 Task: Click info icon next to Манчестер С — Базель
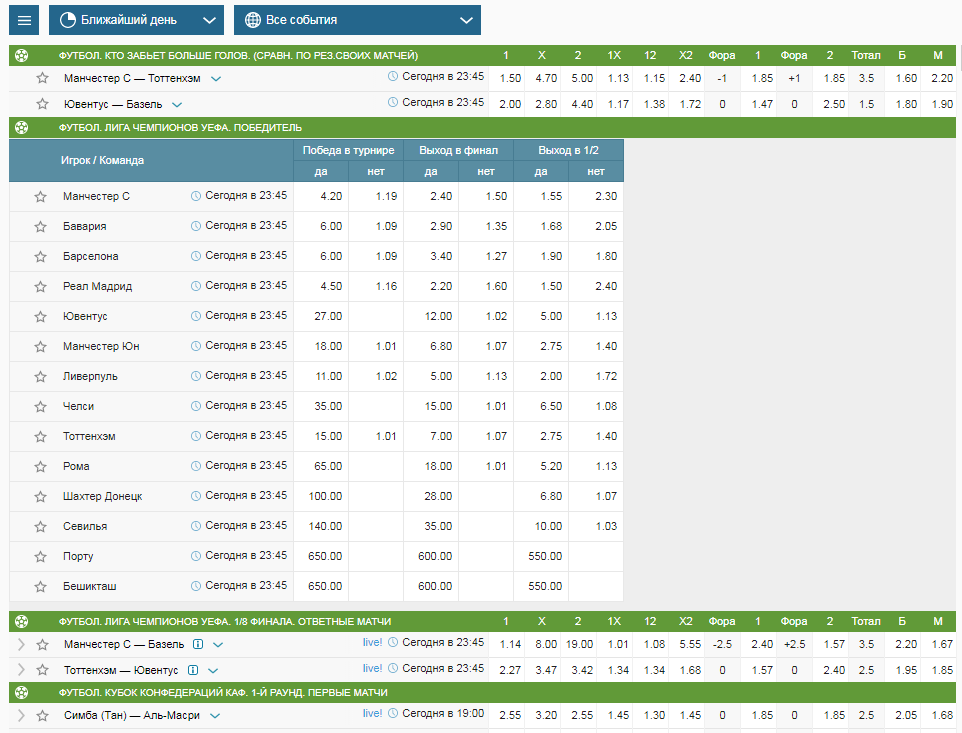click(198, 643)
